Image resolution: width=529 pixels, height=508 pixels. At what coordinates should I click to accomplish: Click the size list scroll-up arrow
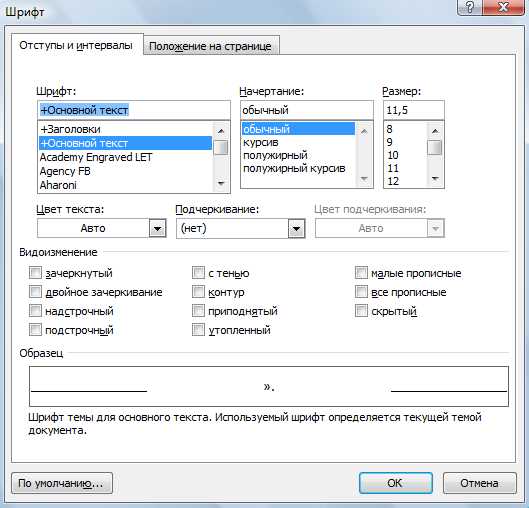point(435,131)
